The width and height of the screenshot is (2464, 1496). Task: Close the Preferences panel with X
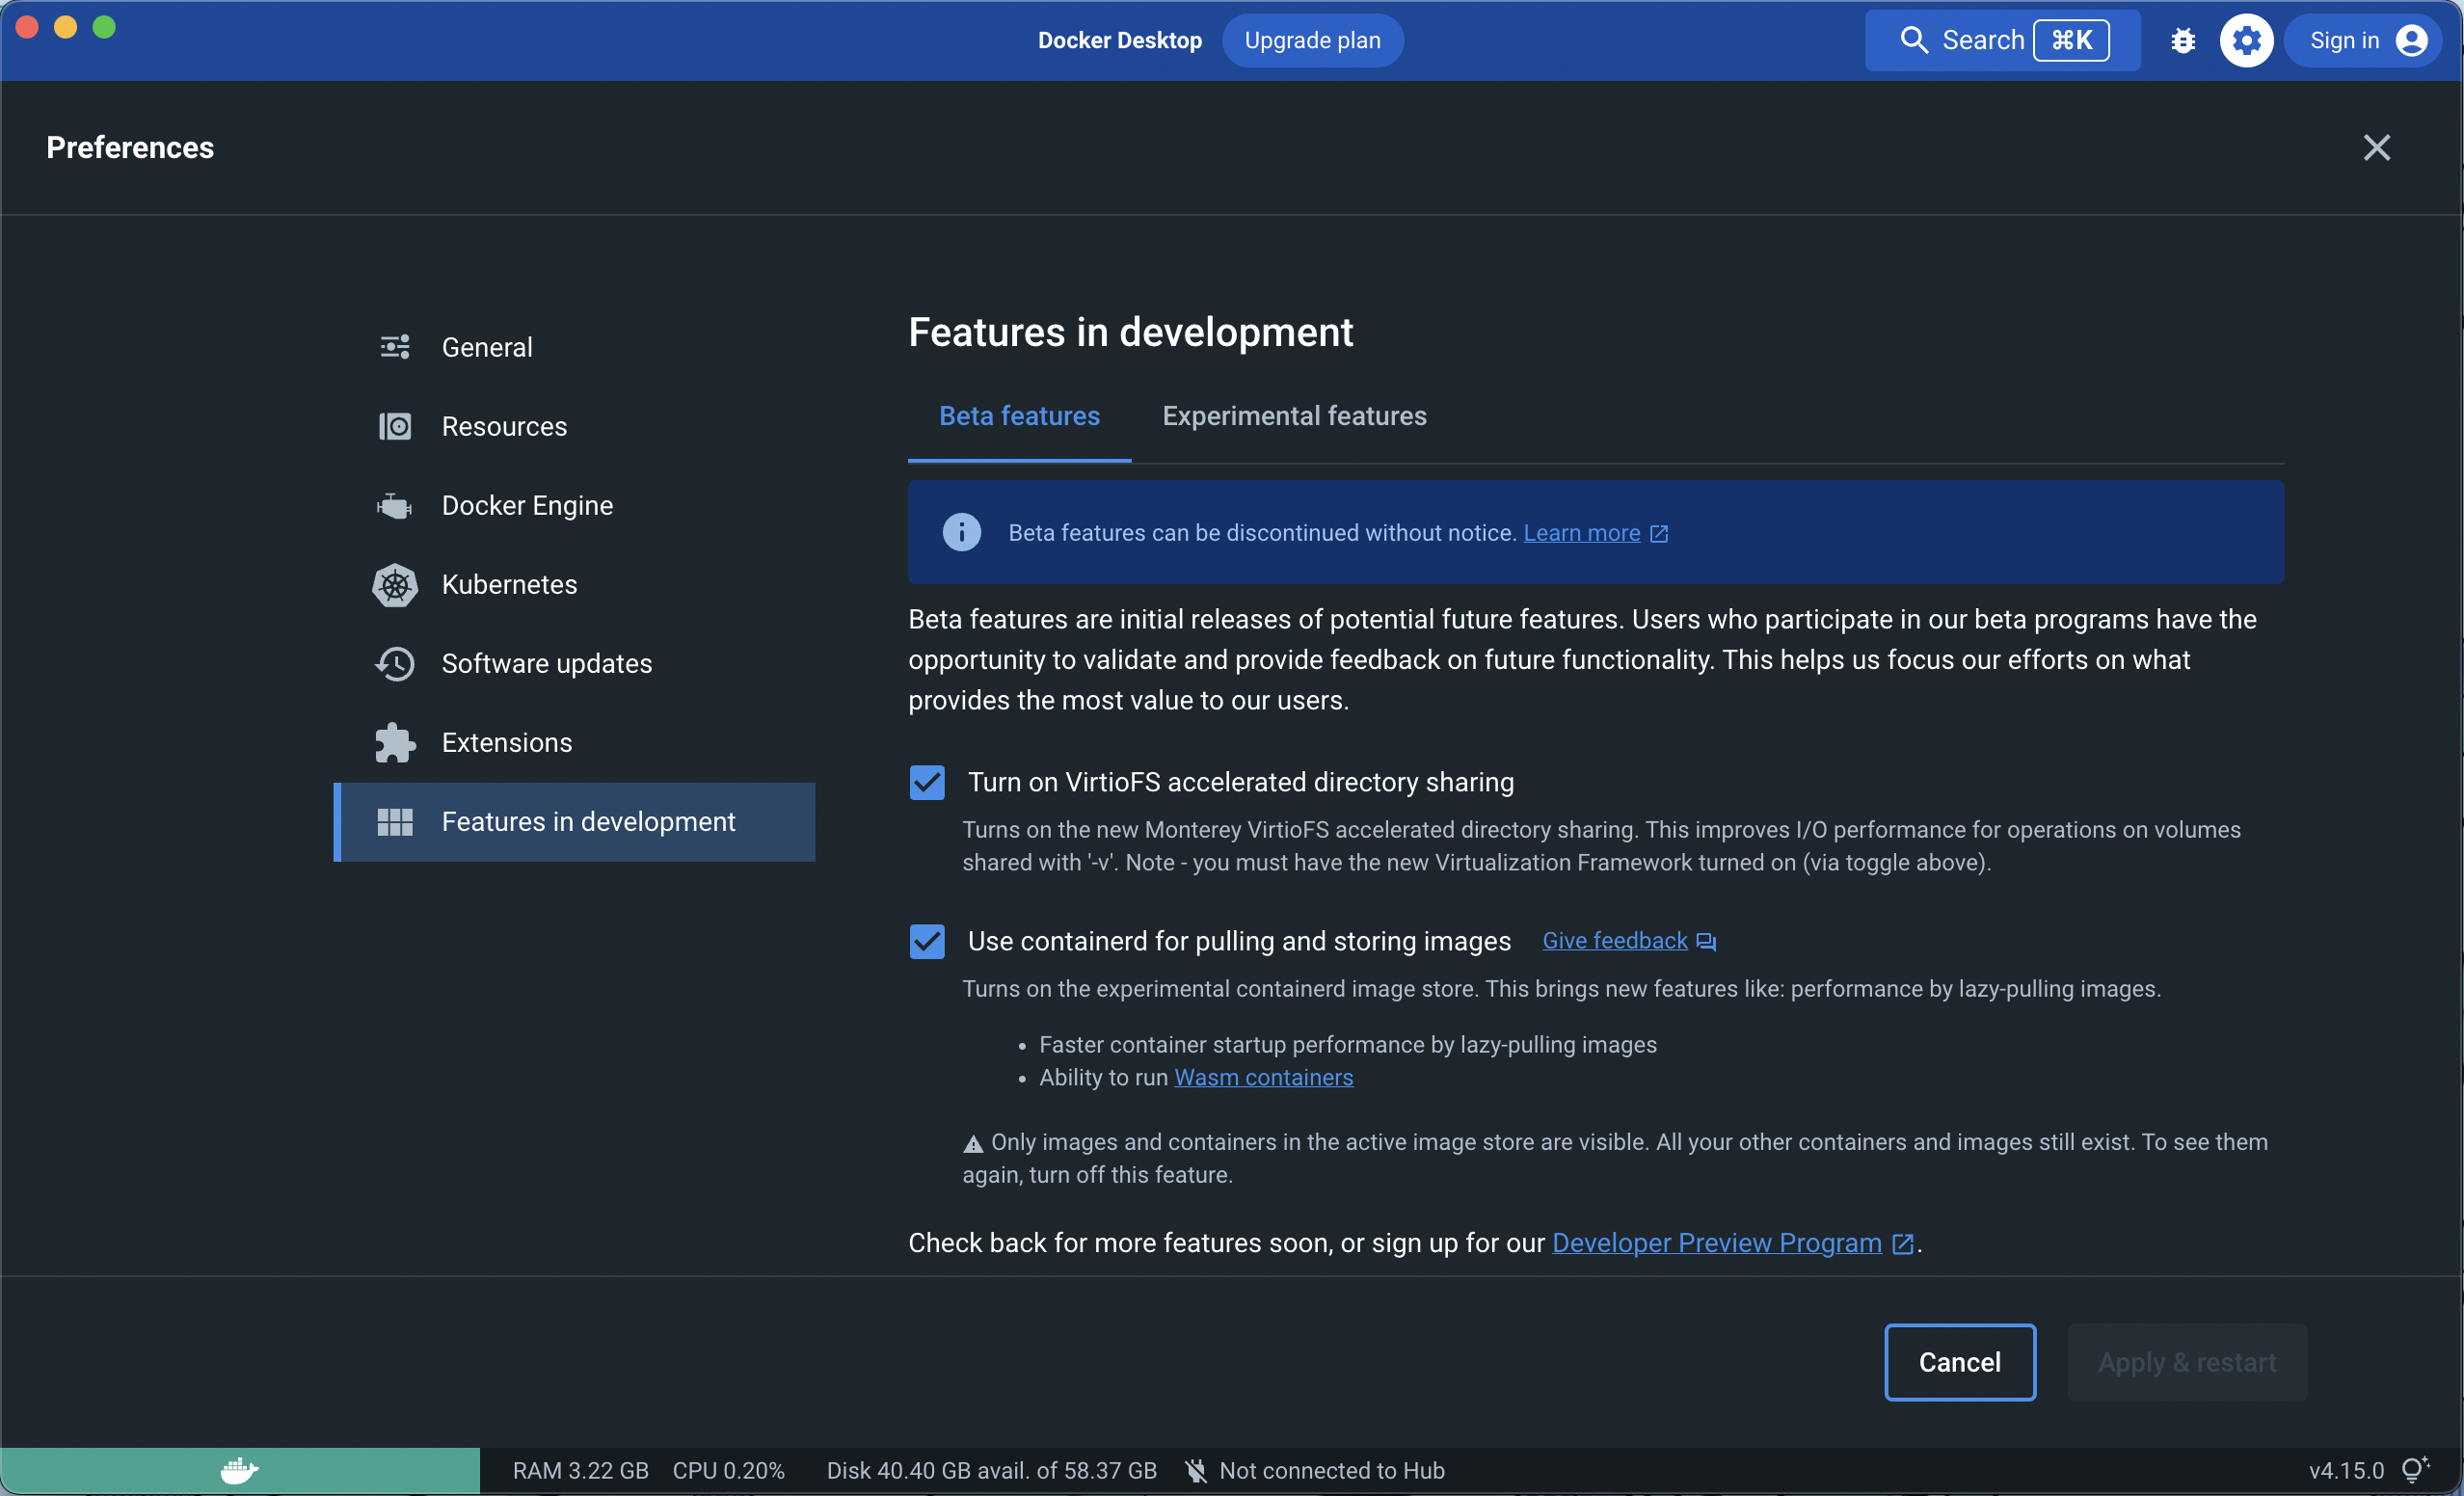coord(2376,148)
